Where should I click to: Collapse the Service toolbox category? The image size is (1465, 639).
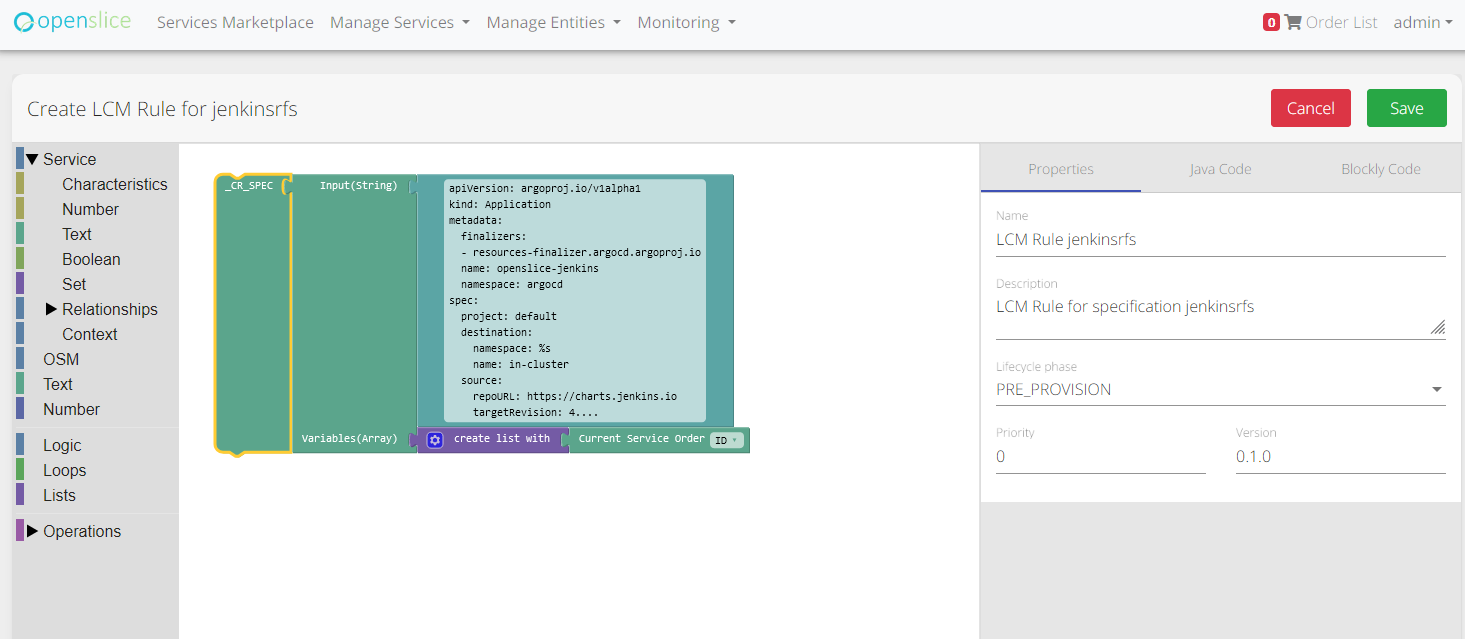pyautogui.click(x=32, y=159)
